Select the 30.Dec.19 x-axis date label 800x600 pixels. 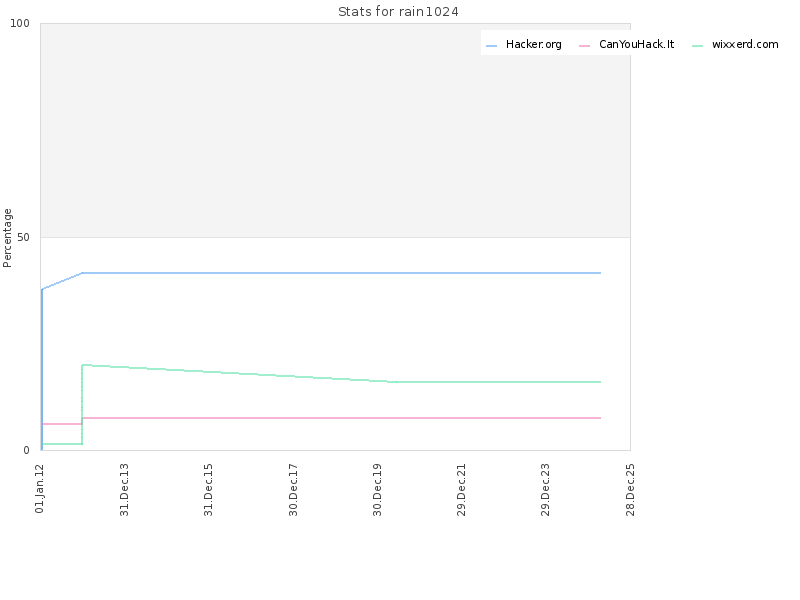click(378, 490)
